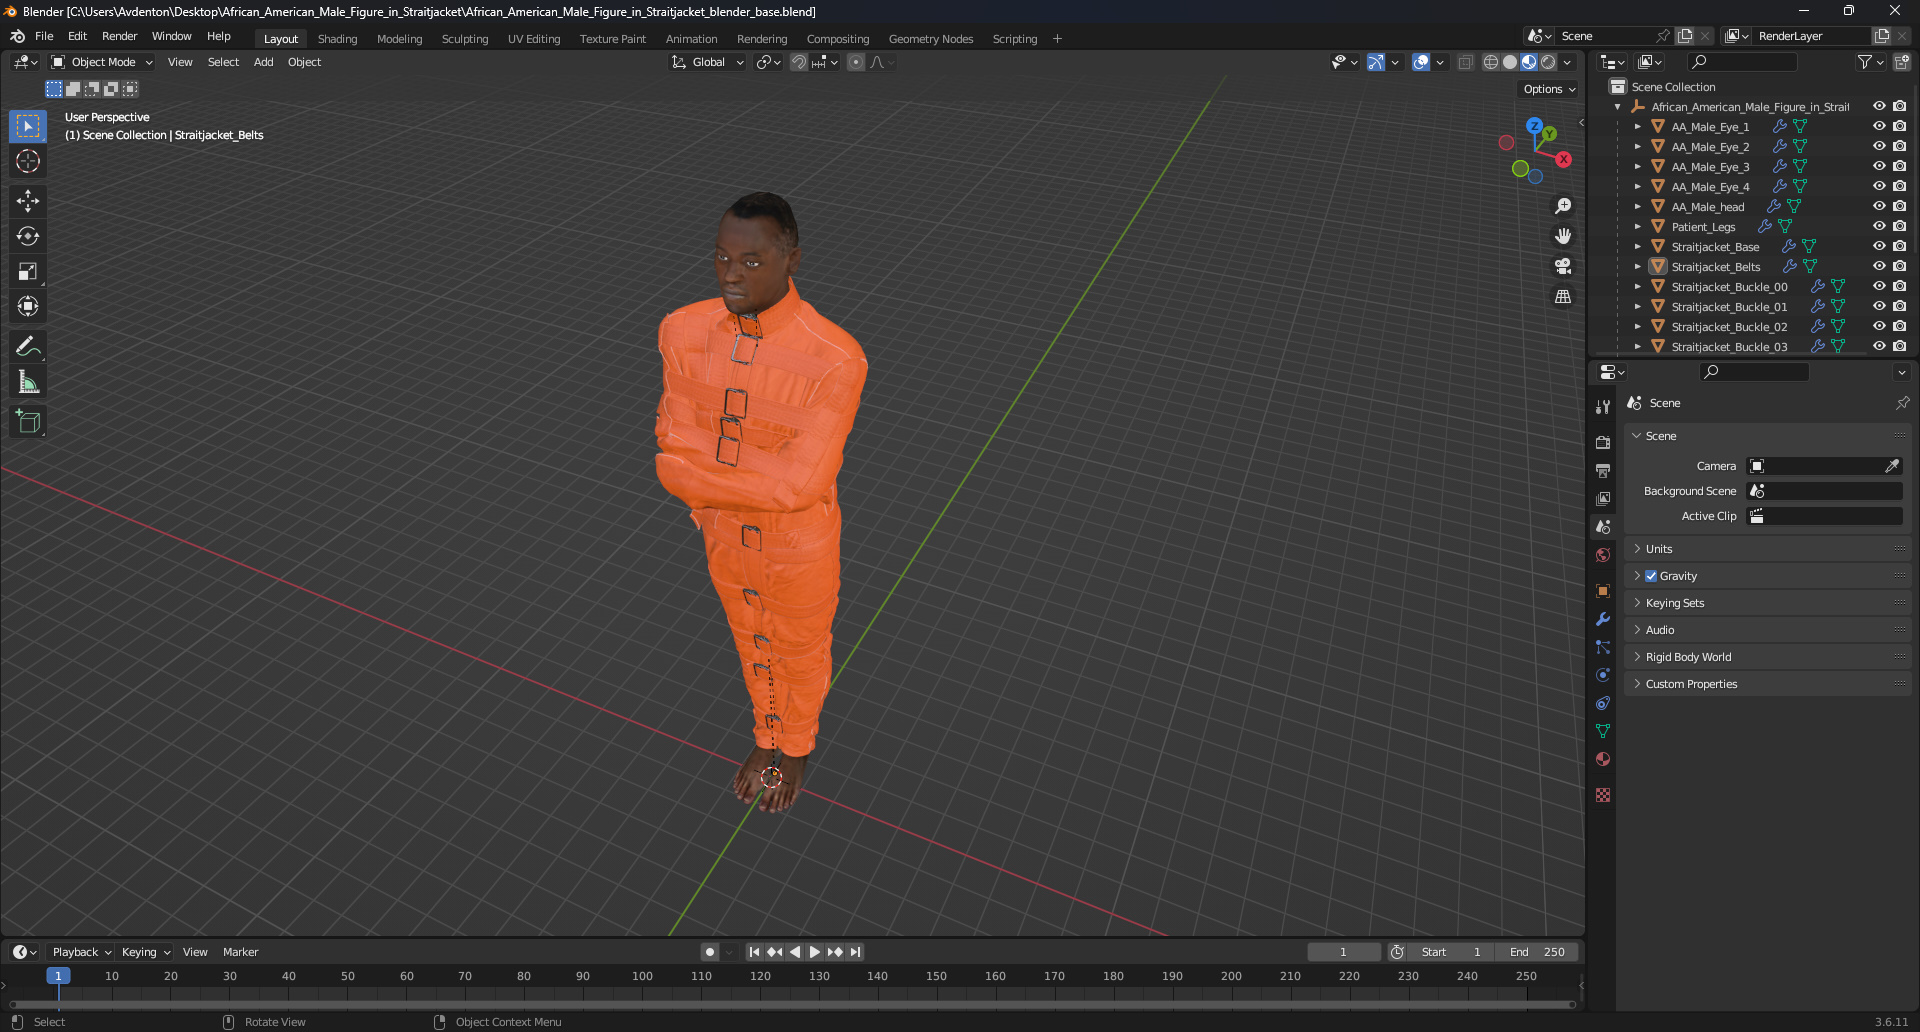
Task: Click the current frame number field
Action: click(x=1343, y=952)
